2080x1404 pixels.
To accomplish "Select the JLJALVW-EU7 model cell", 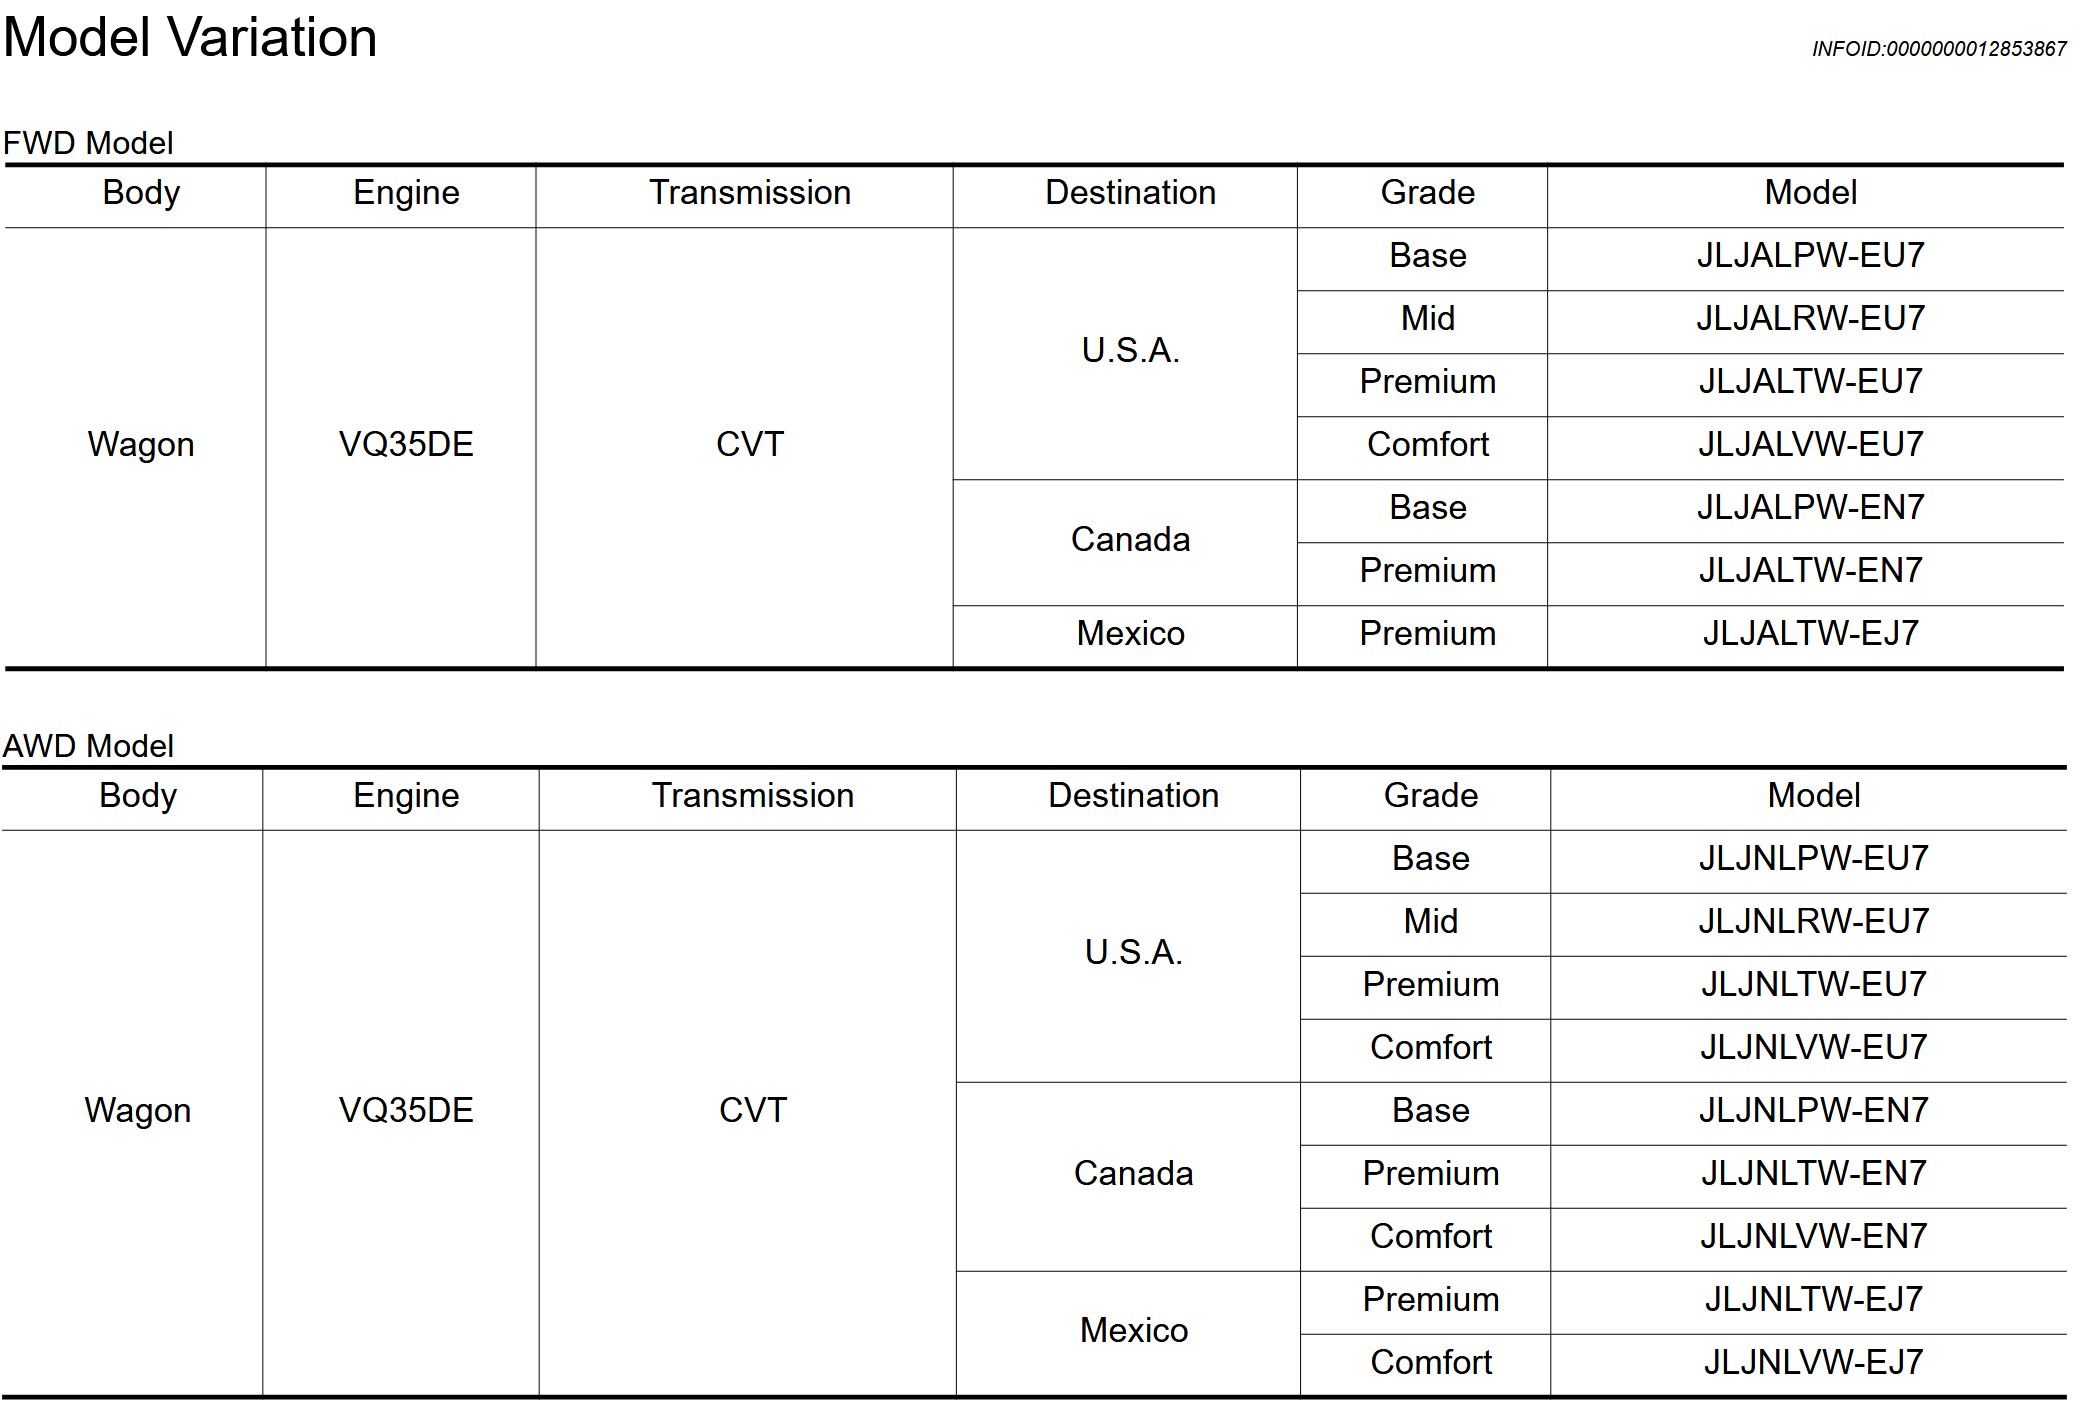I will click(1810, 445).
